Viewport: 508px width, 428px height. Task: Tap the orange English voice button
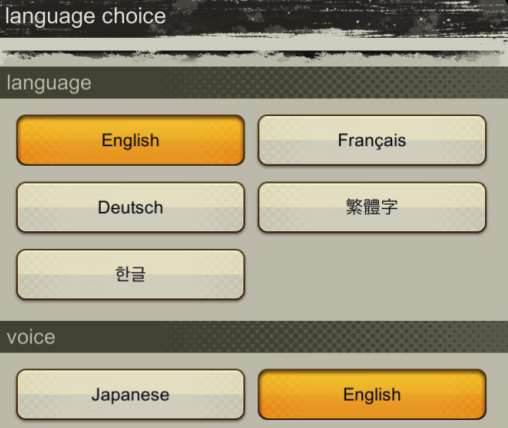pyautogui.click(x=372, y=394)
